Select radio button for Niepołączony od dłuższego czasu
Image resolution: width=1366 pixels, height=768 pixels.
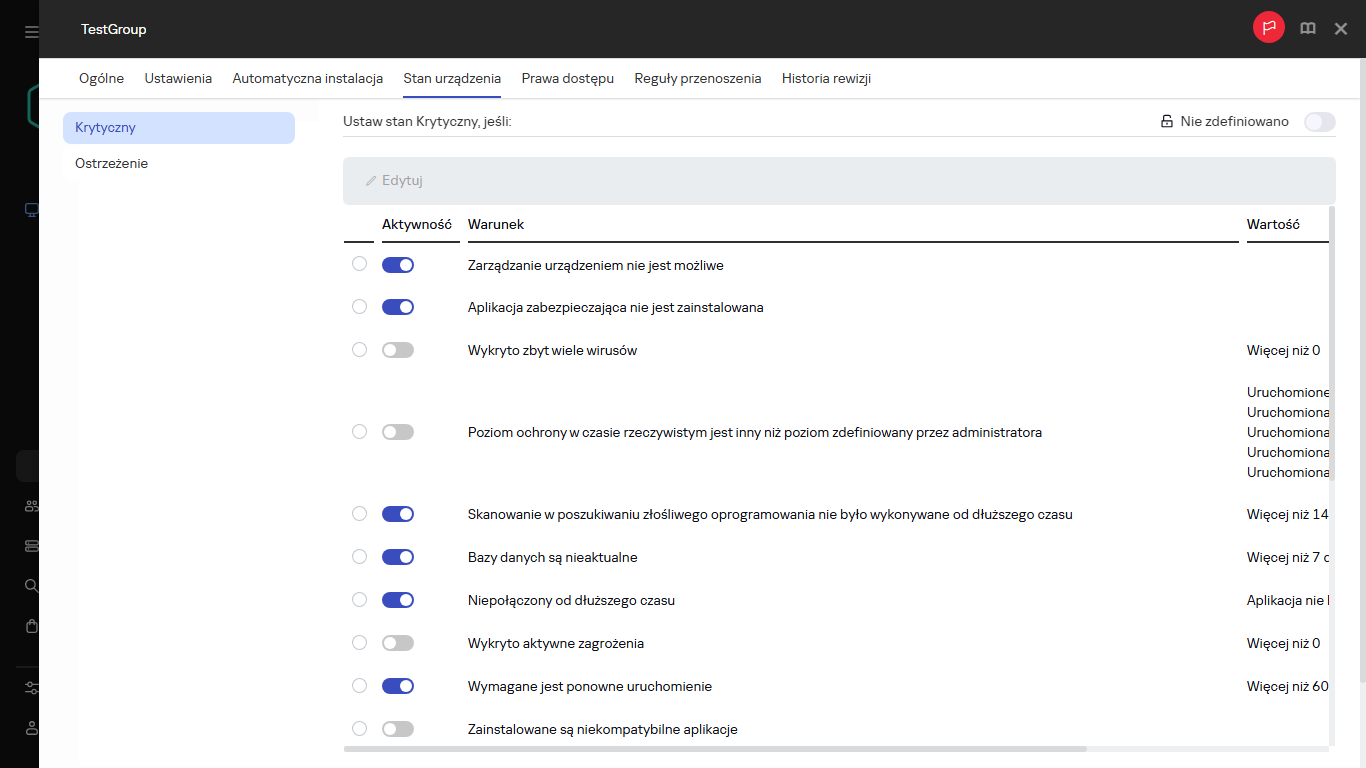(360, 600)
